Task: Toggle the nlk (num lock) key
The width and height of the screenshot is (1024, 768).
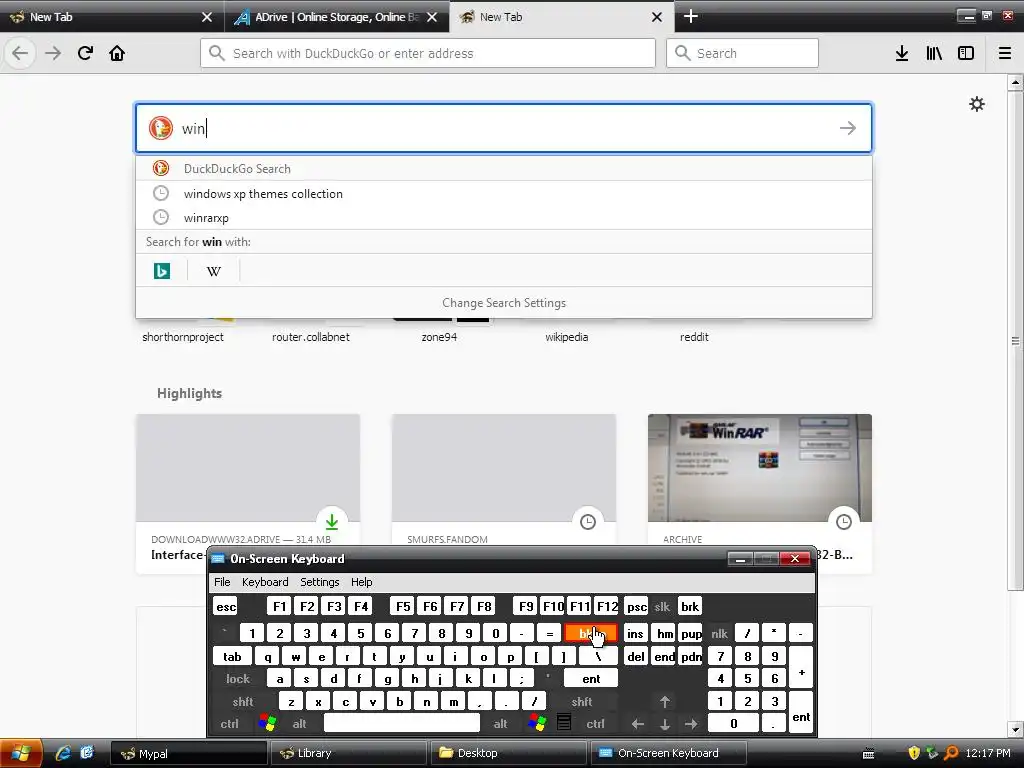Action: click(719, 633)
